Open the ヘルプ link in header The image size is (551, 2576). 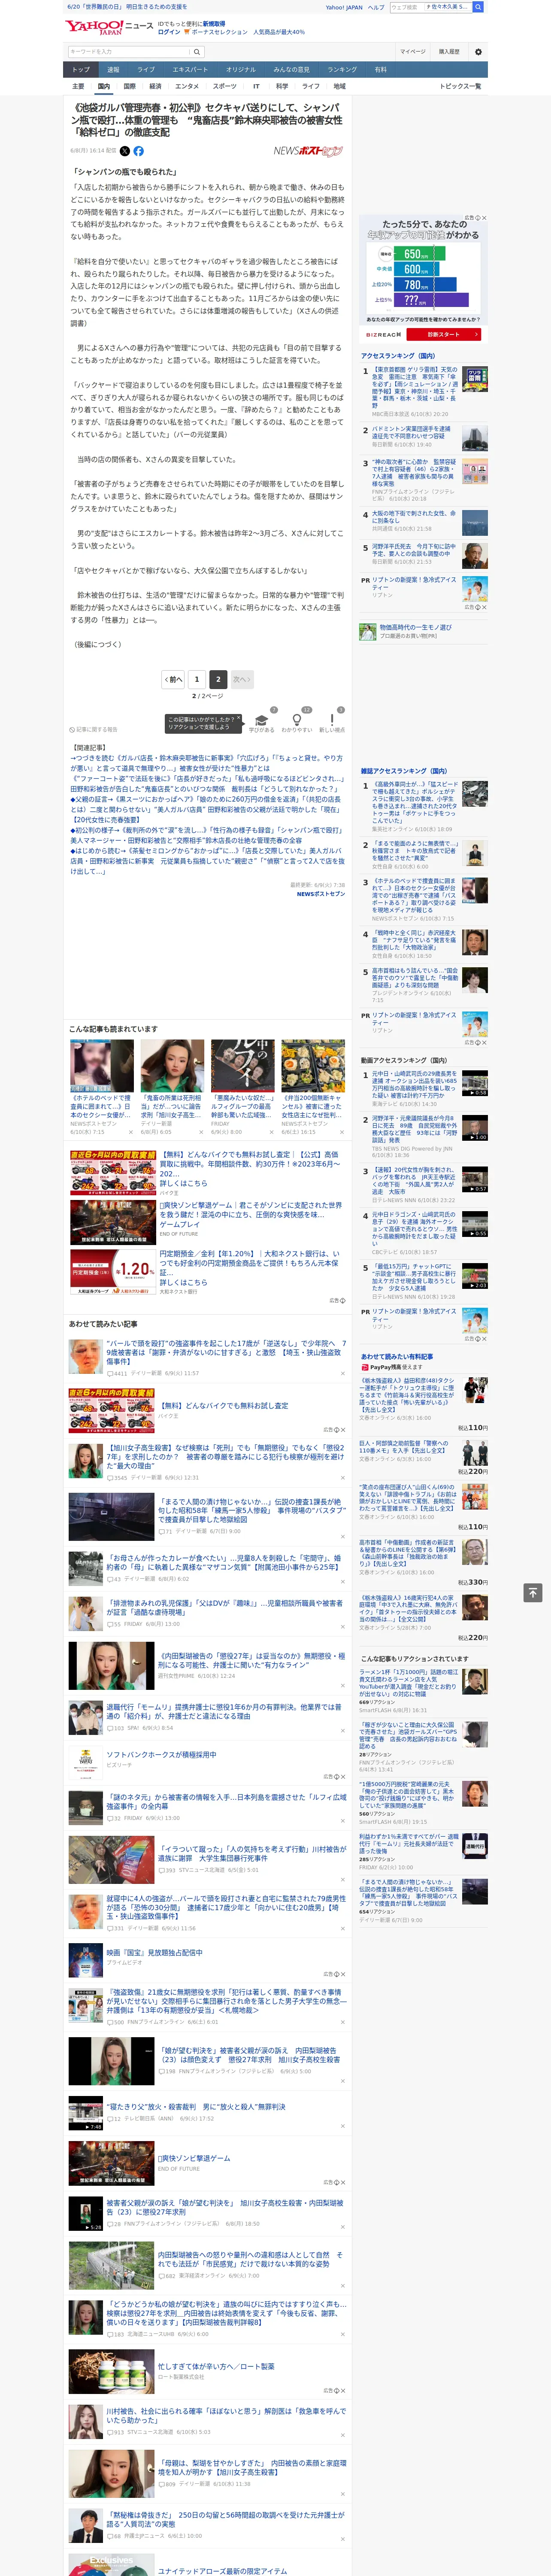click(376, 7)
